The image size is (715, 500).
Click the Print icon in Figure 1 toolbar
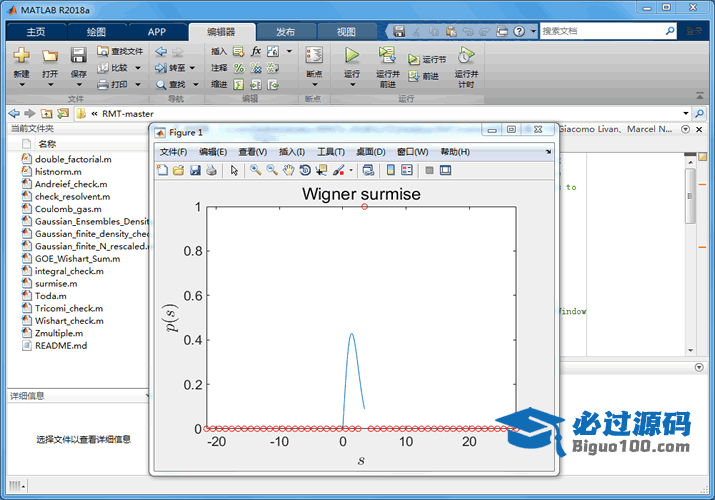211,170
